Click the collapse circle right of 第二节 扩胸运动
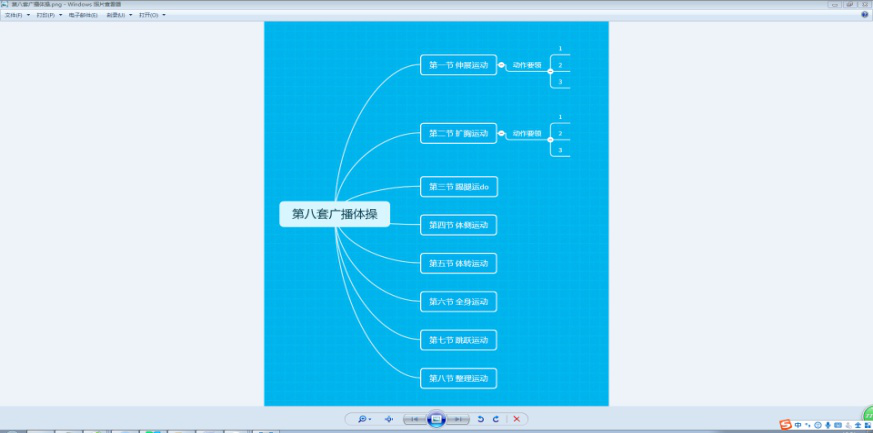The height and width of the screenshot is (433, 873). coord(501,134)
